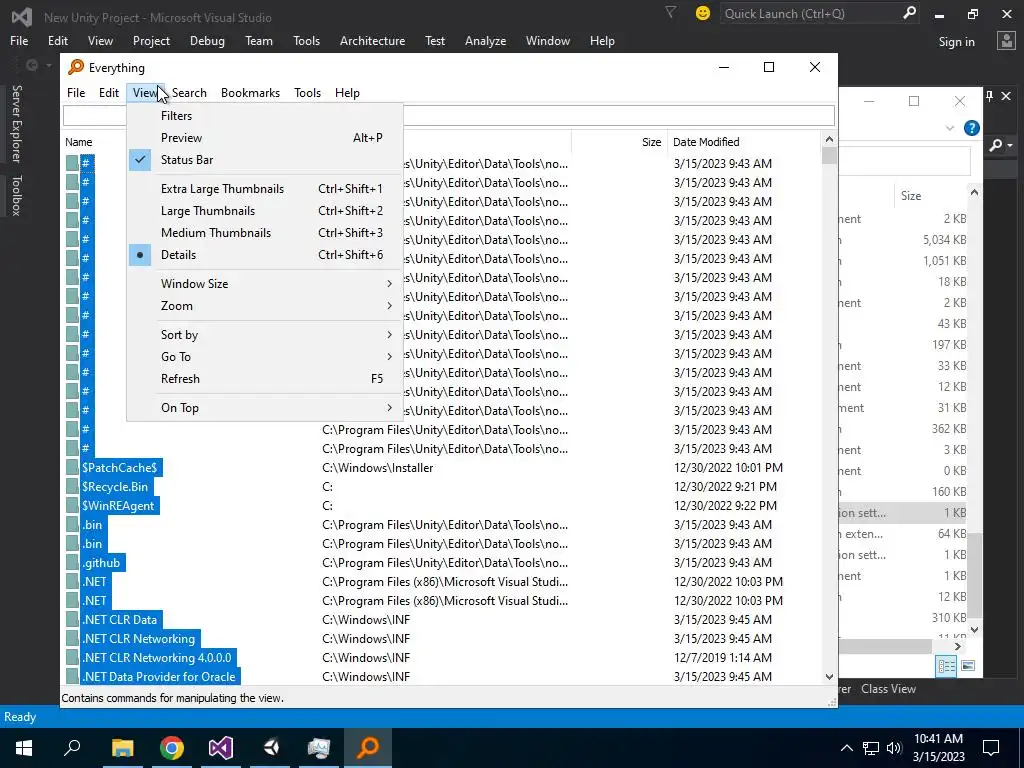
Task: Open Google Chrome from taskbar
Action: 172,748
